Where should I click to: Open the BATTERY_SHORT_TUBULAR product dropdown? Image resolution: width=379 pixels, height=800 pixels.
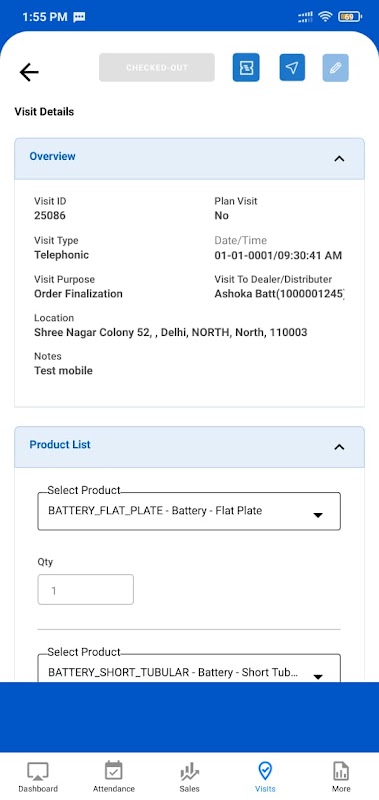pos(189,668)
